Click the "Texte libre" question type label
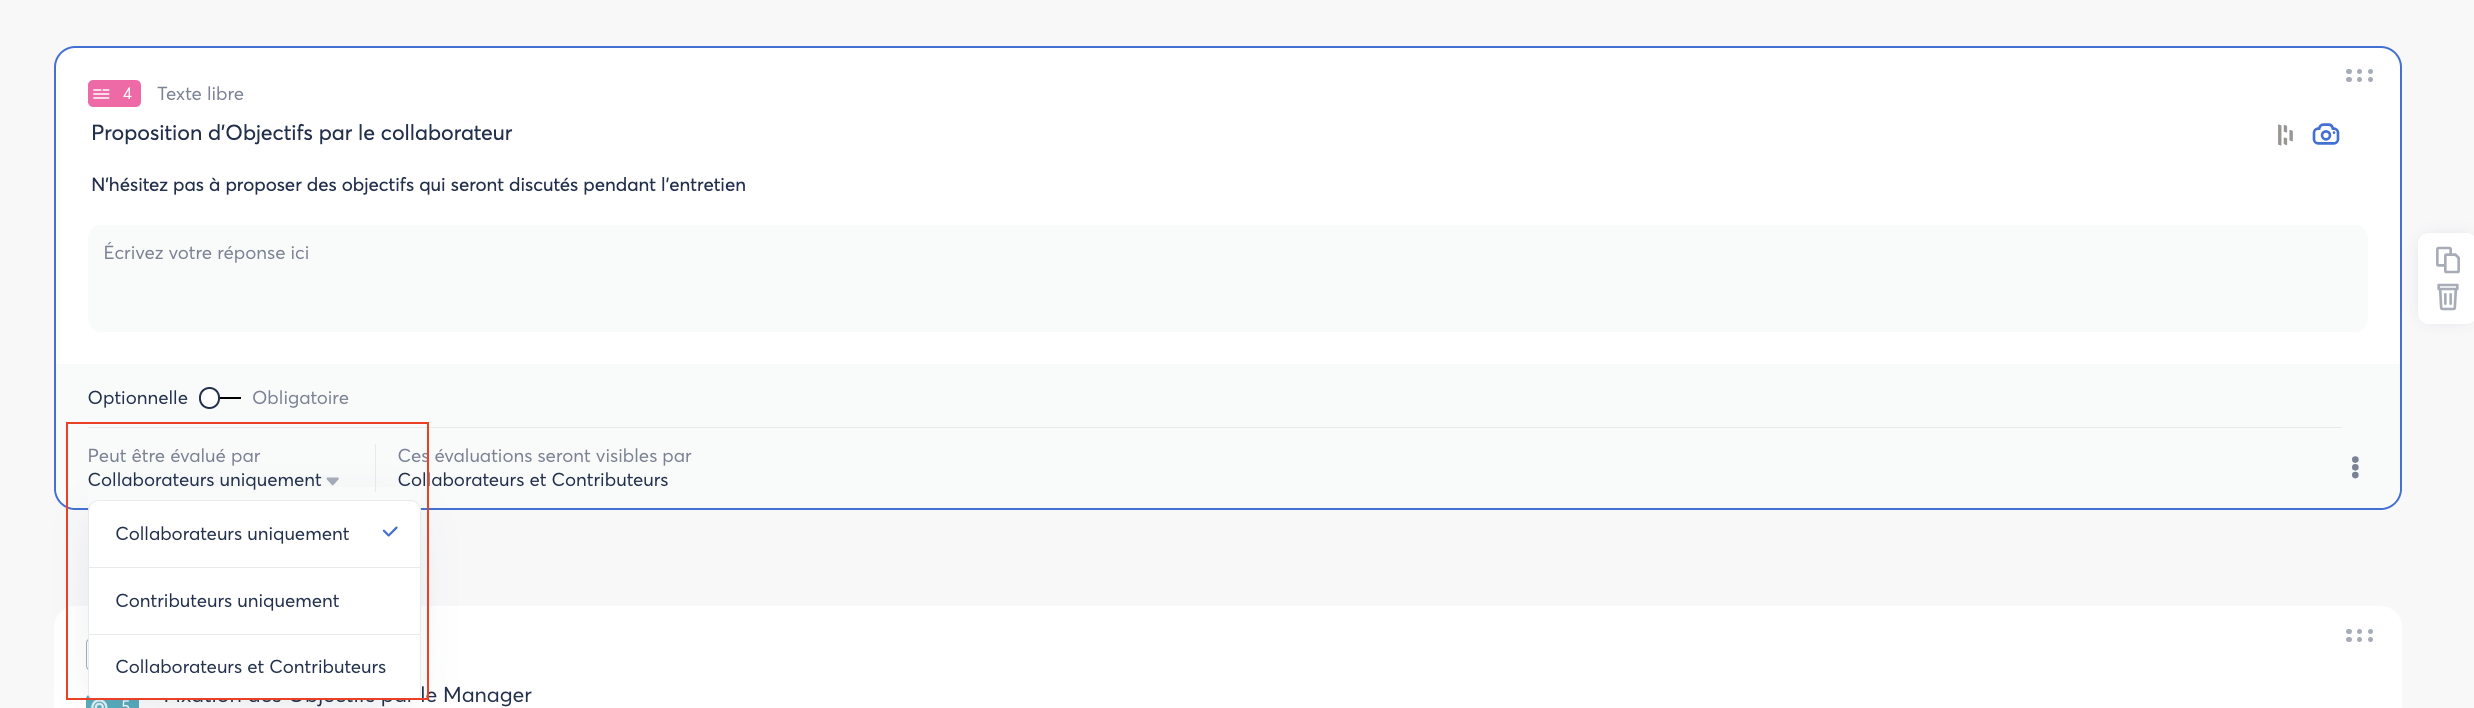 [200, 94]
